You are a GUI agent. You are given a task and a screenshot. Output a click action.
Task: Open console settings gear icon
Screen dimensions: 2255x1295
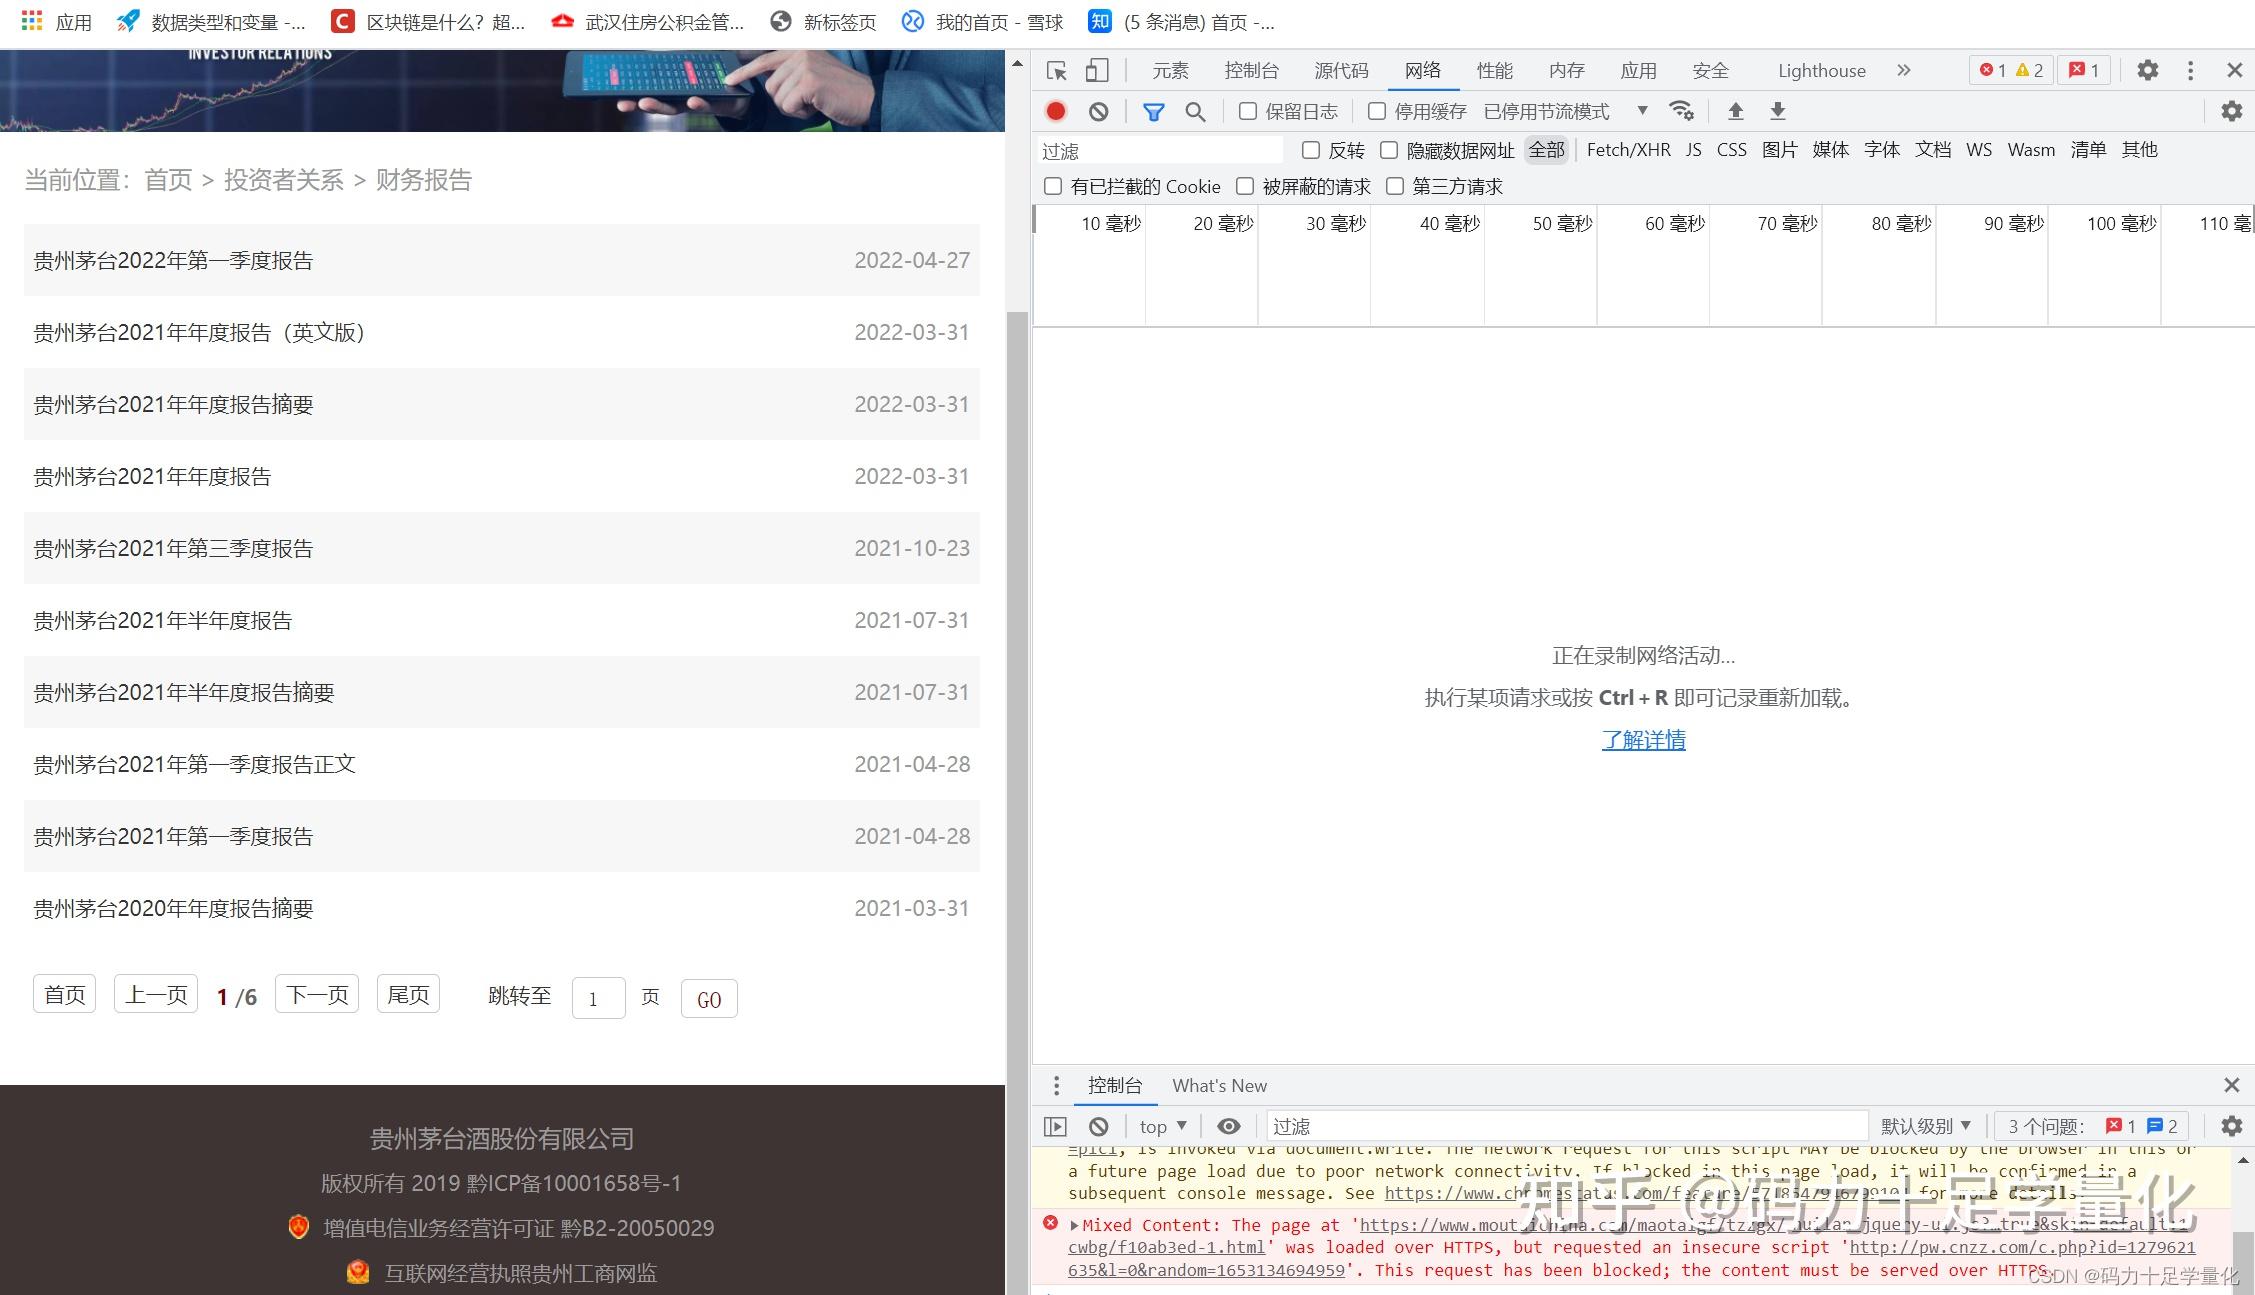pyautogui.click(x=2231, y=1126)
